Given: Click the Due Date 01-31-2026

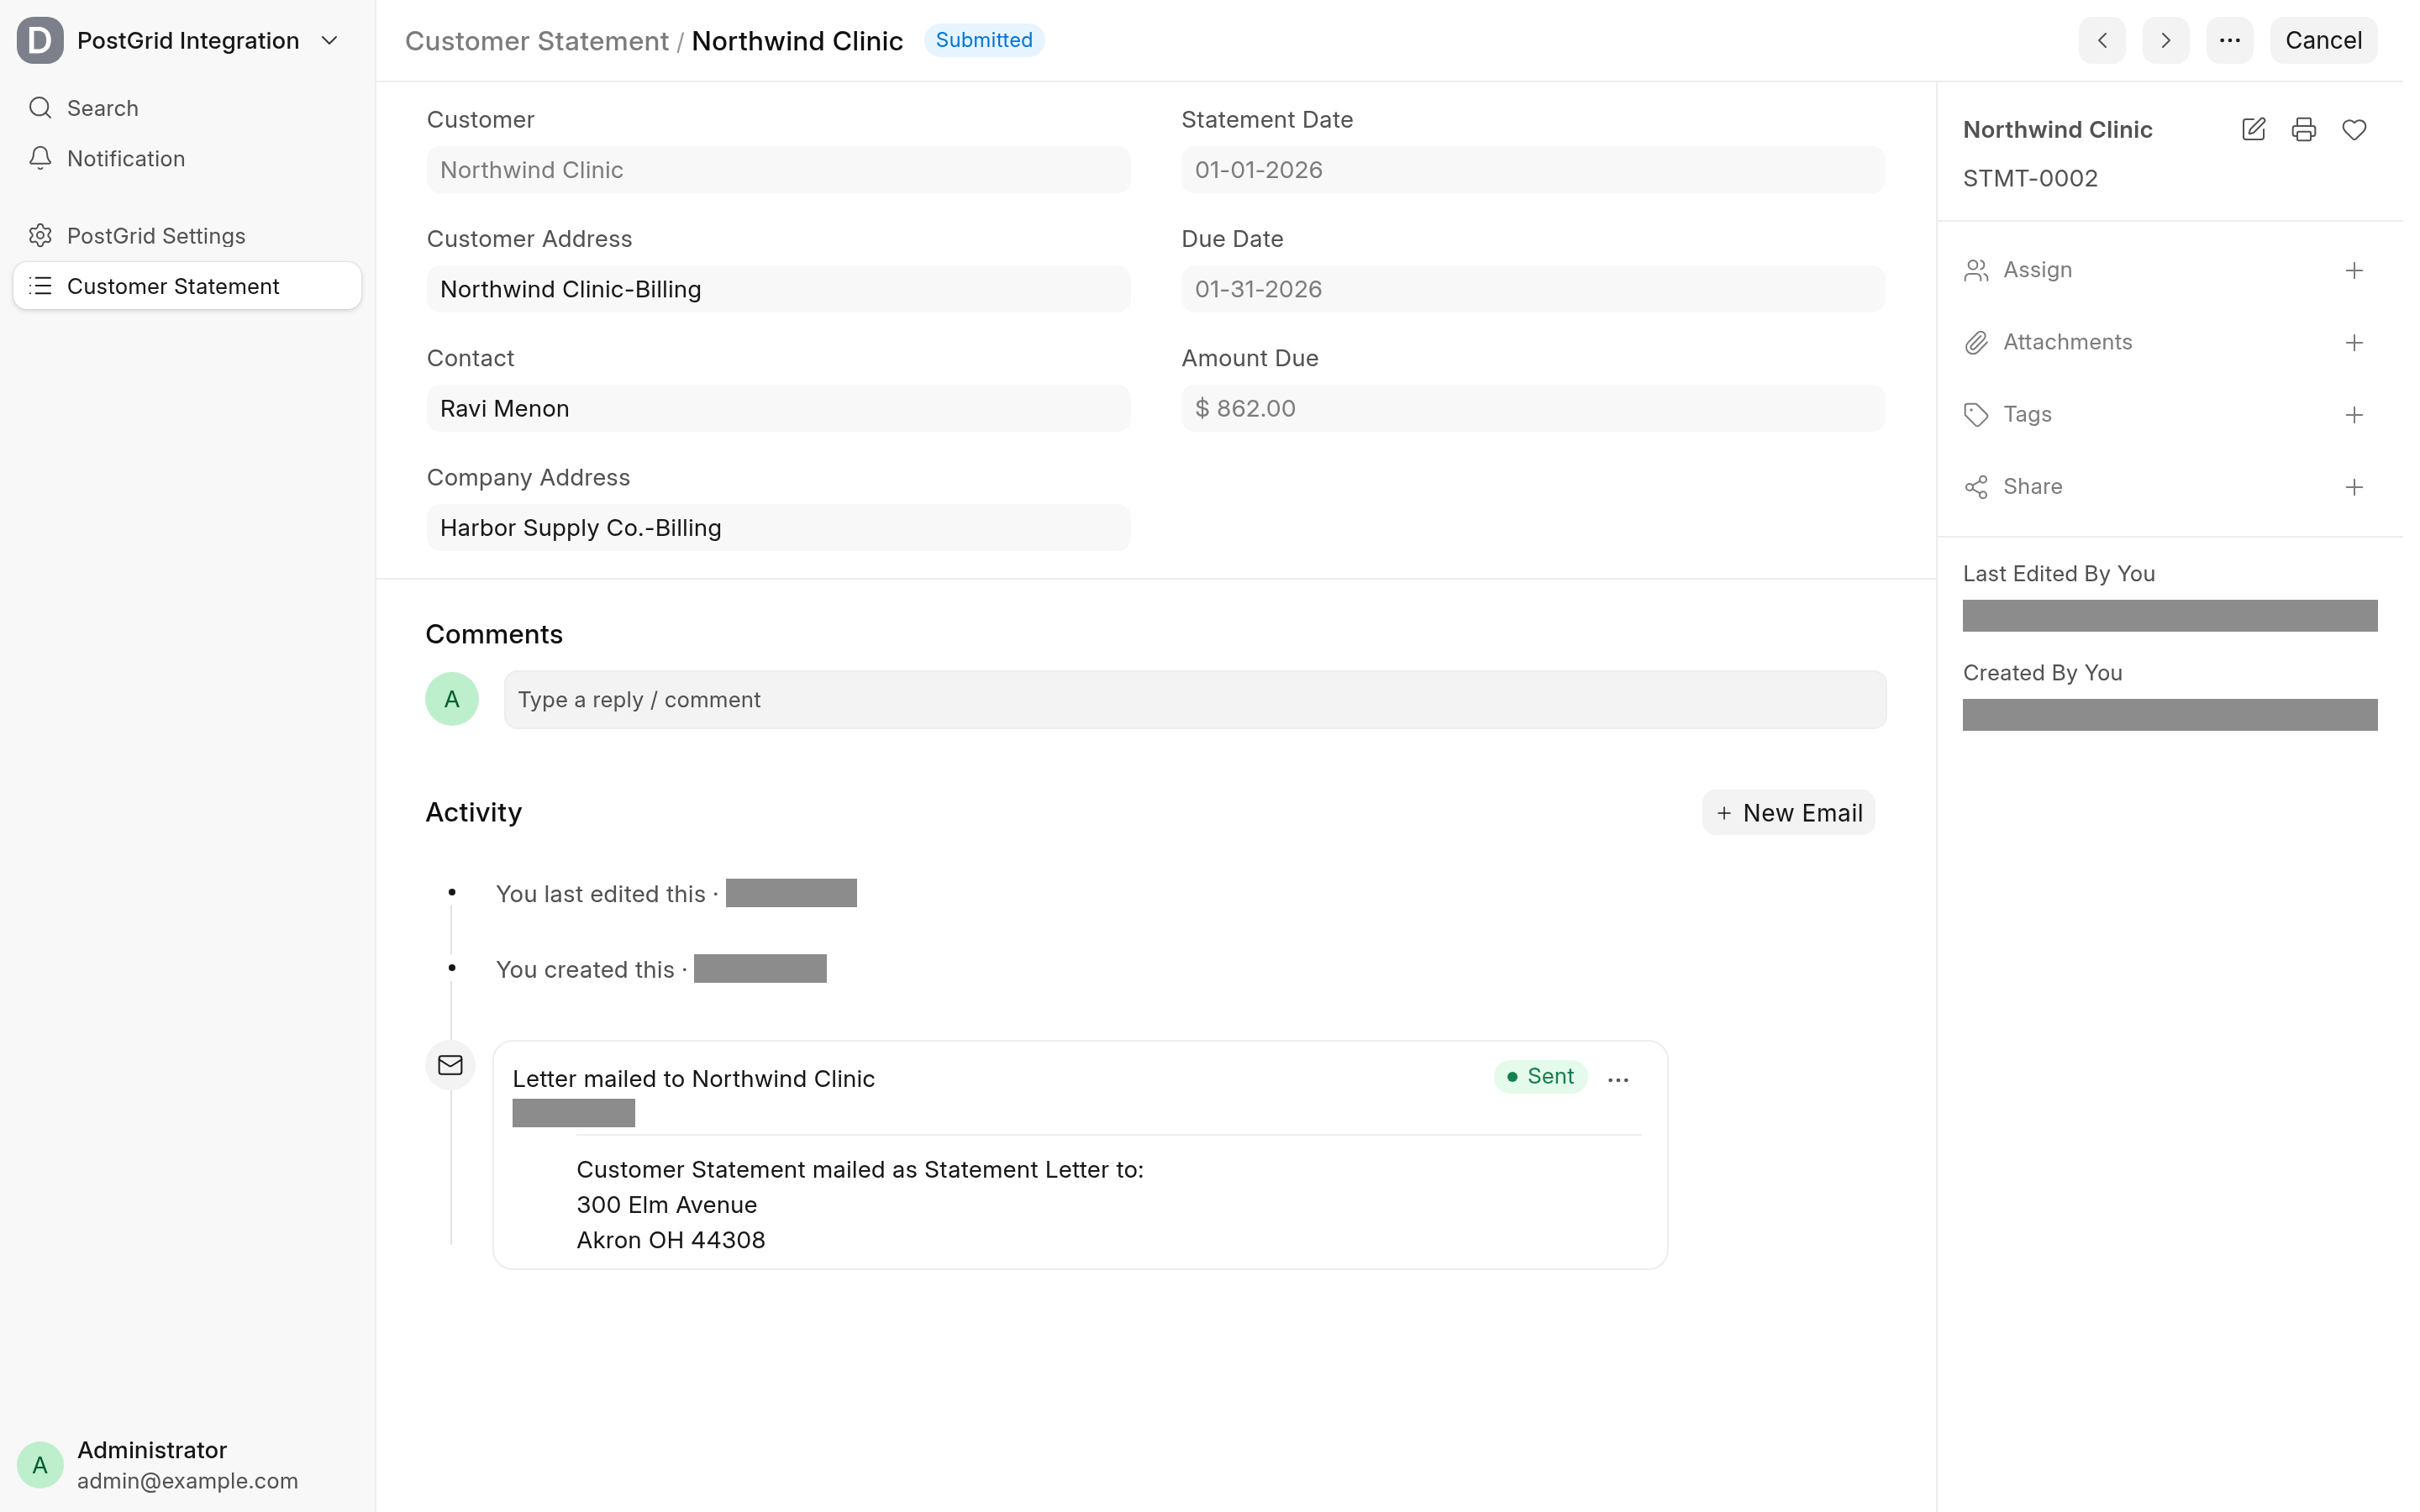Looking at the screenshot, I should (1533, 288).
